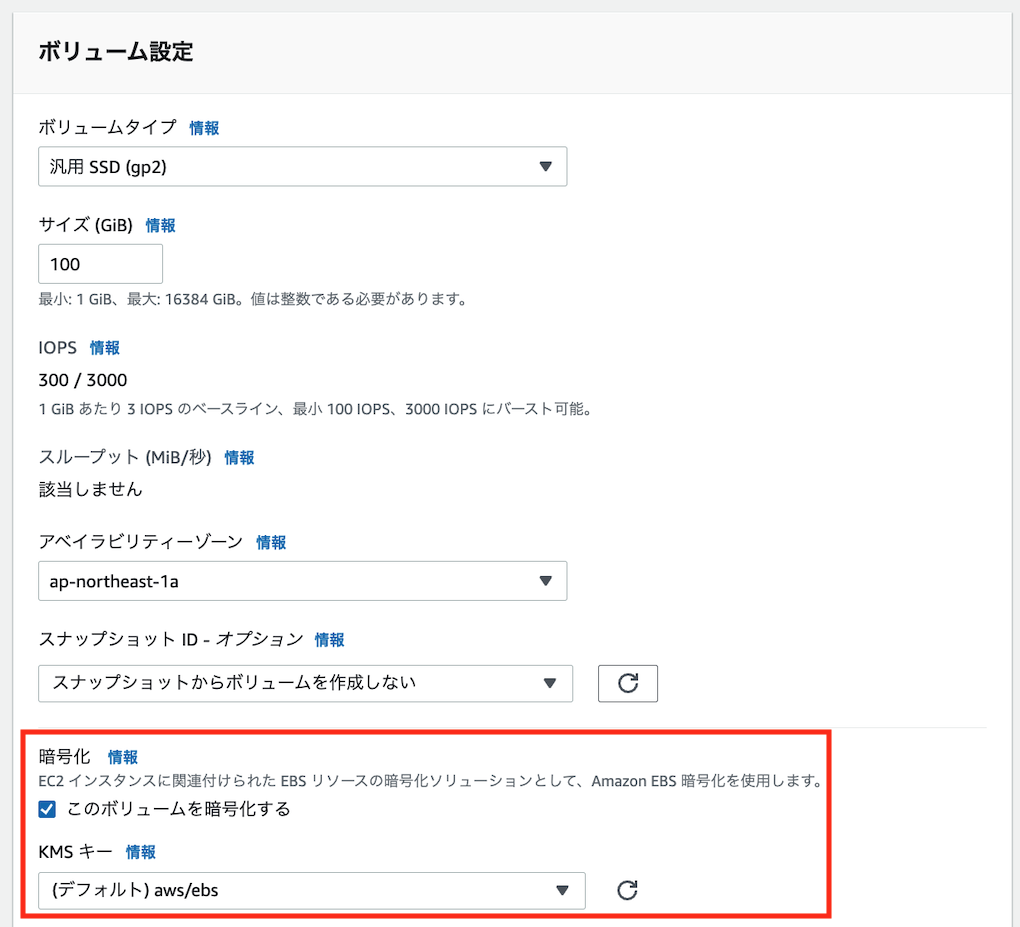1020x927 pixels.
Task: Open 情報 link next to サイズ (GiB)
Action: pyautogui.click(x=161, y=226)
